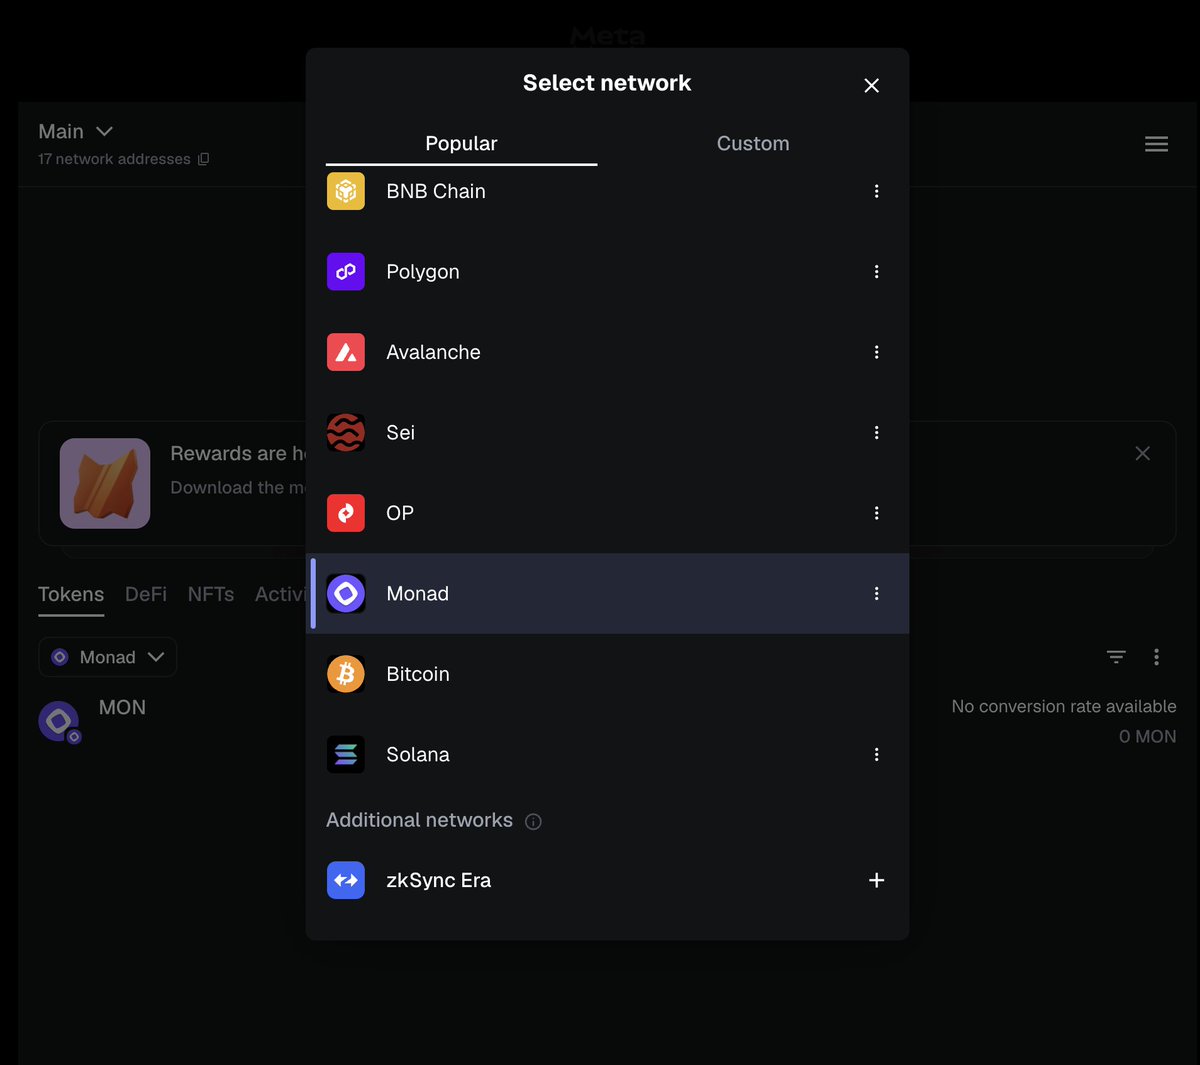Click the 17 network addresses text
The width and height of the screenshot is (1200, 1065).
(x=114, y=159)
